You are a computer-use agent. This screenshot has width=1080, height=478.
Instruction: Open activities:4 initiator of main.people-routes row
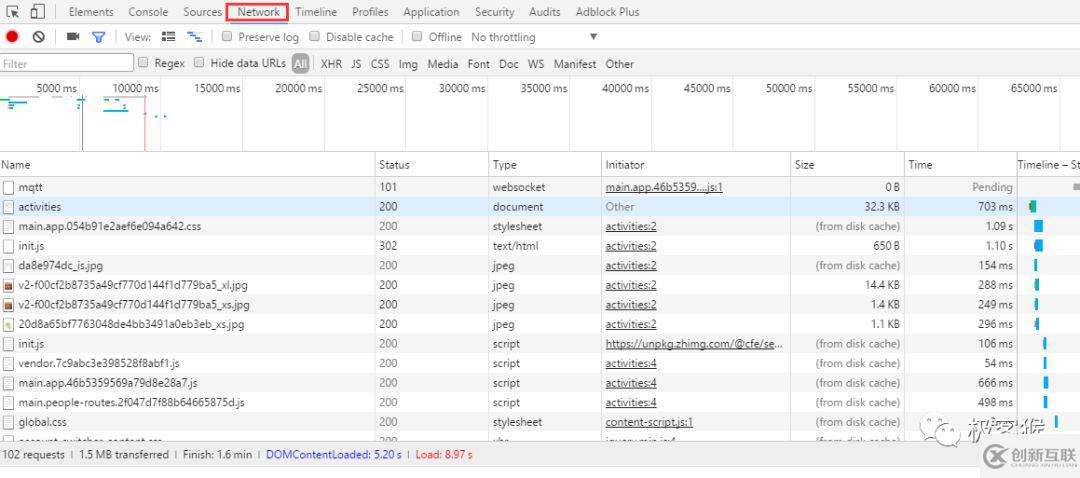[631, 402]
